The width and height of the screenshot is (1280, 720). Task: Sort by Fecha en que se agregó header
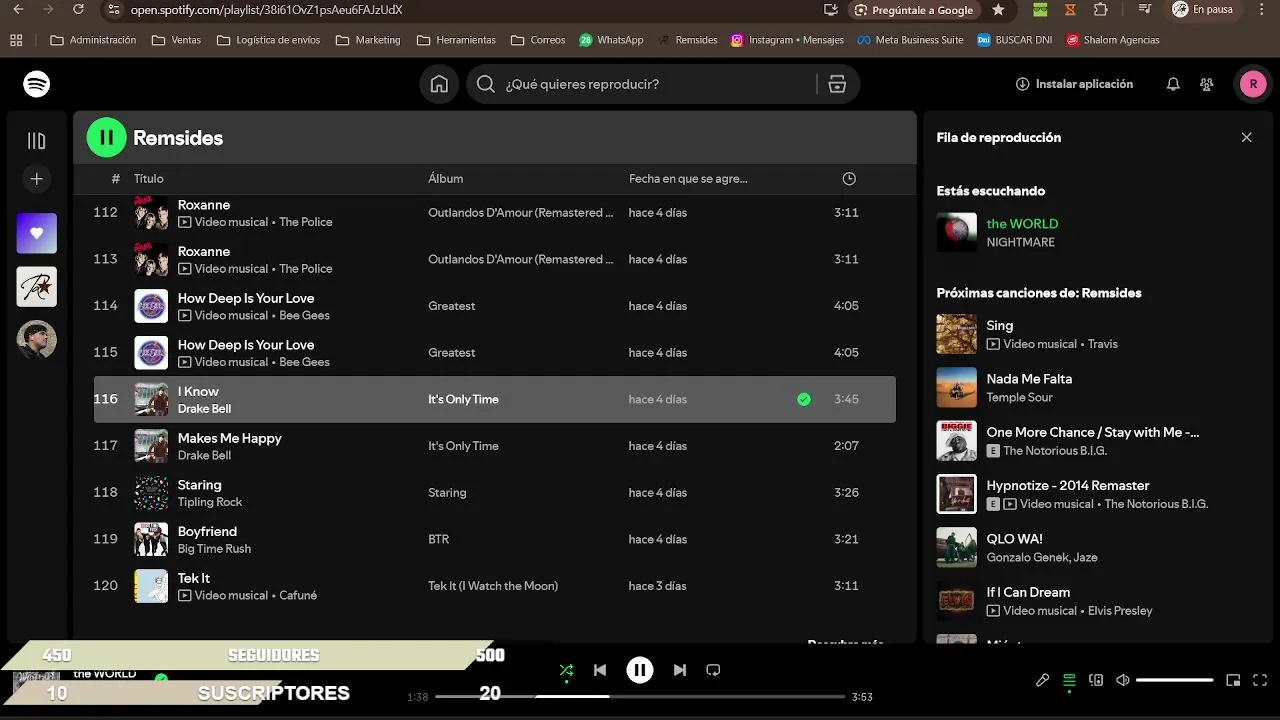coord(688,179)
